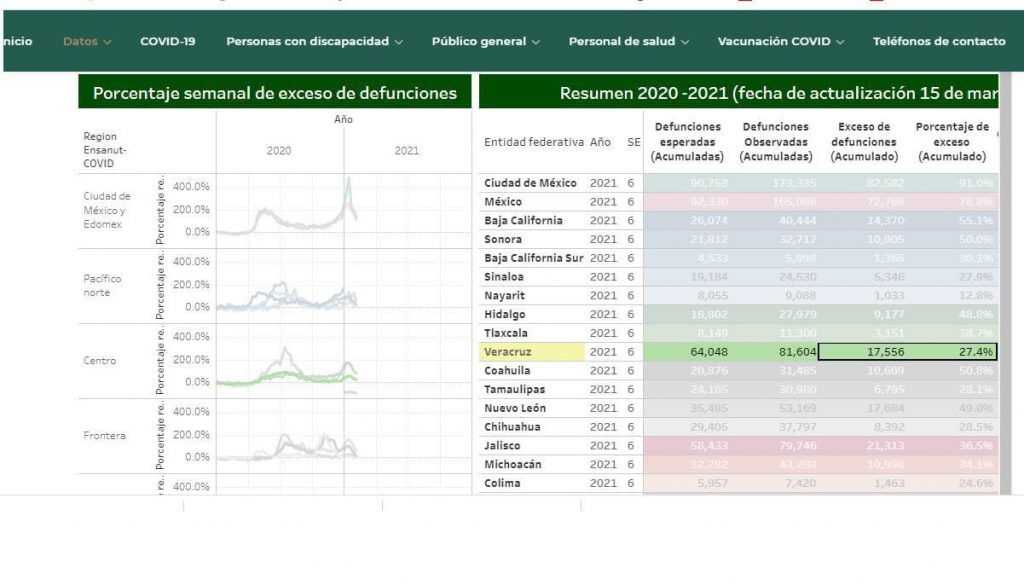Click the 2021 year header in chart
1024x585 pixels.
pos(407,151)
